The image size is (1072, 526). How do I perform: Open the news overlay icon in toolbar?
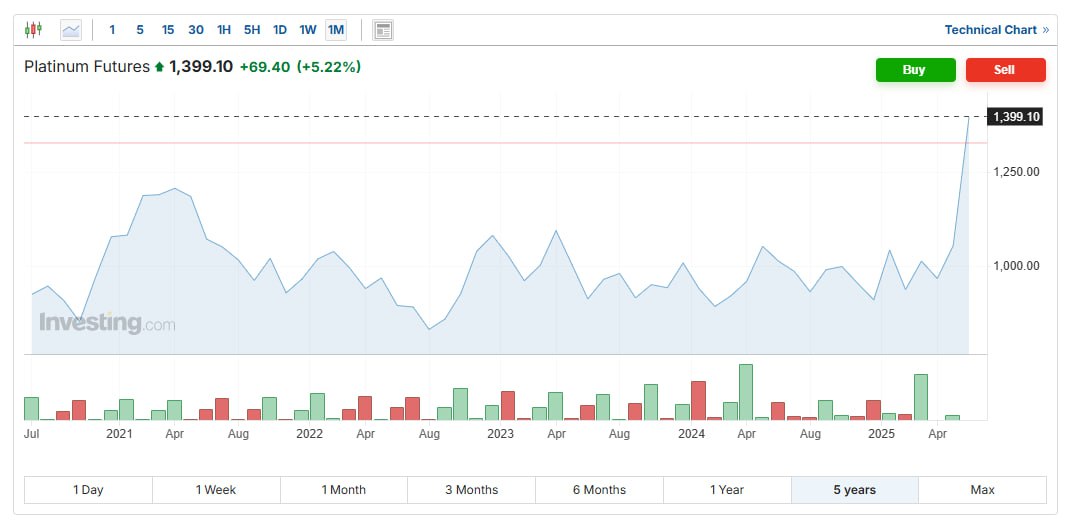[383, 29]
